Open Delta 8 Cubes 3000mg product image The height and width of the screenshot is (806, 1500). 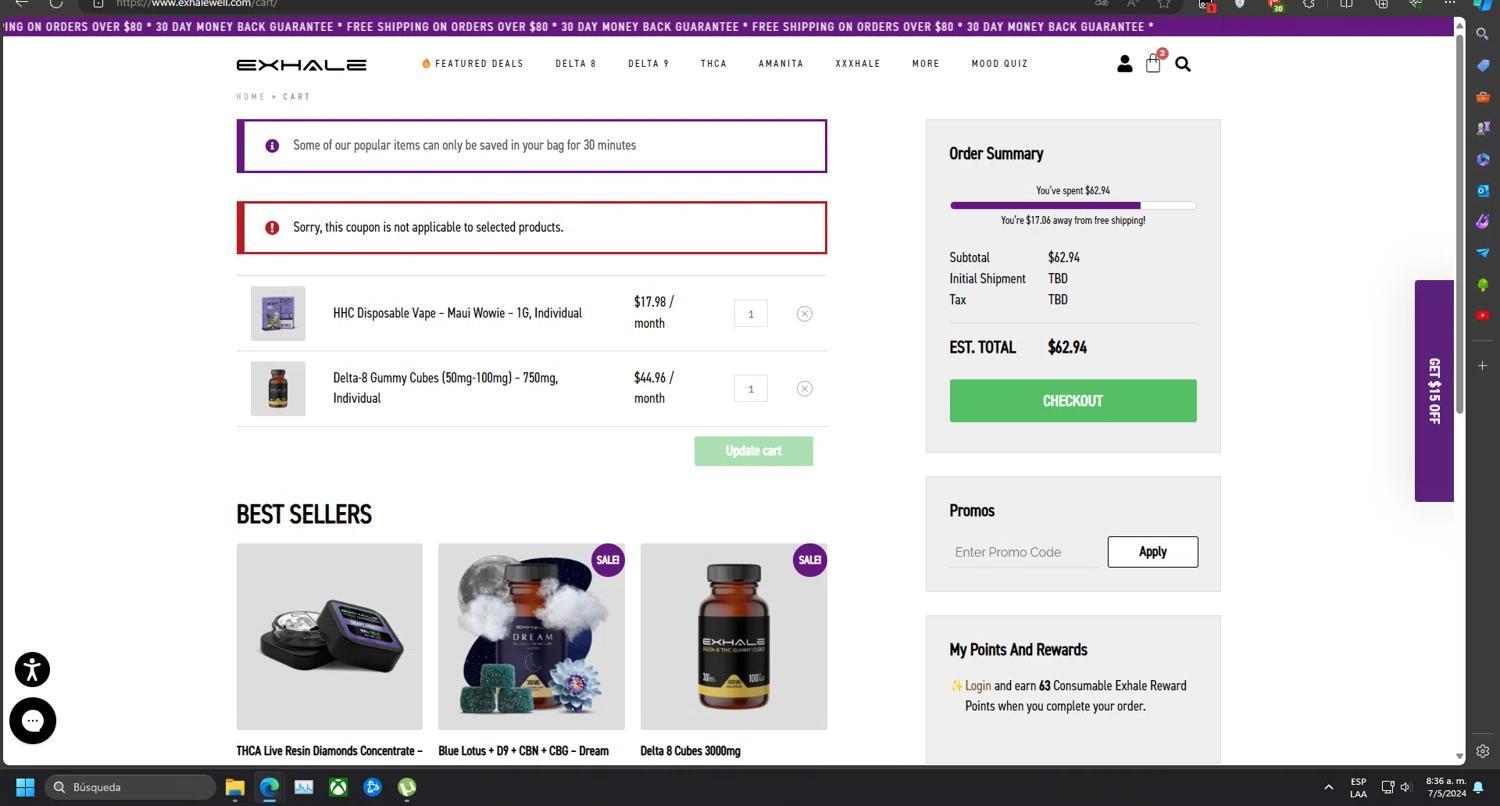click(734, 637)
